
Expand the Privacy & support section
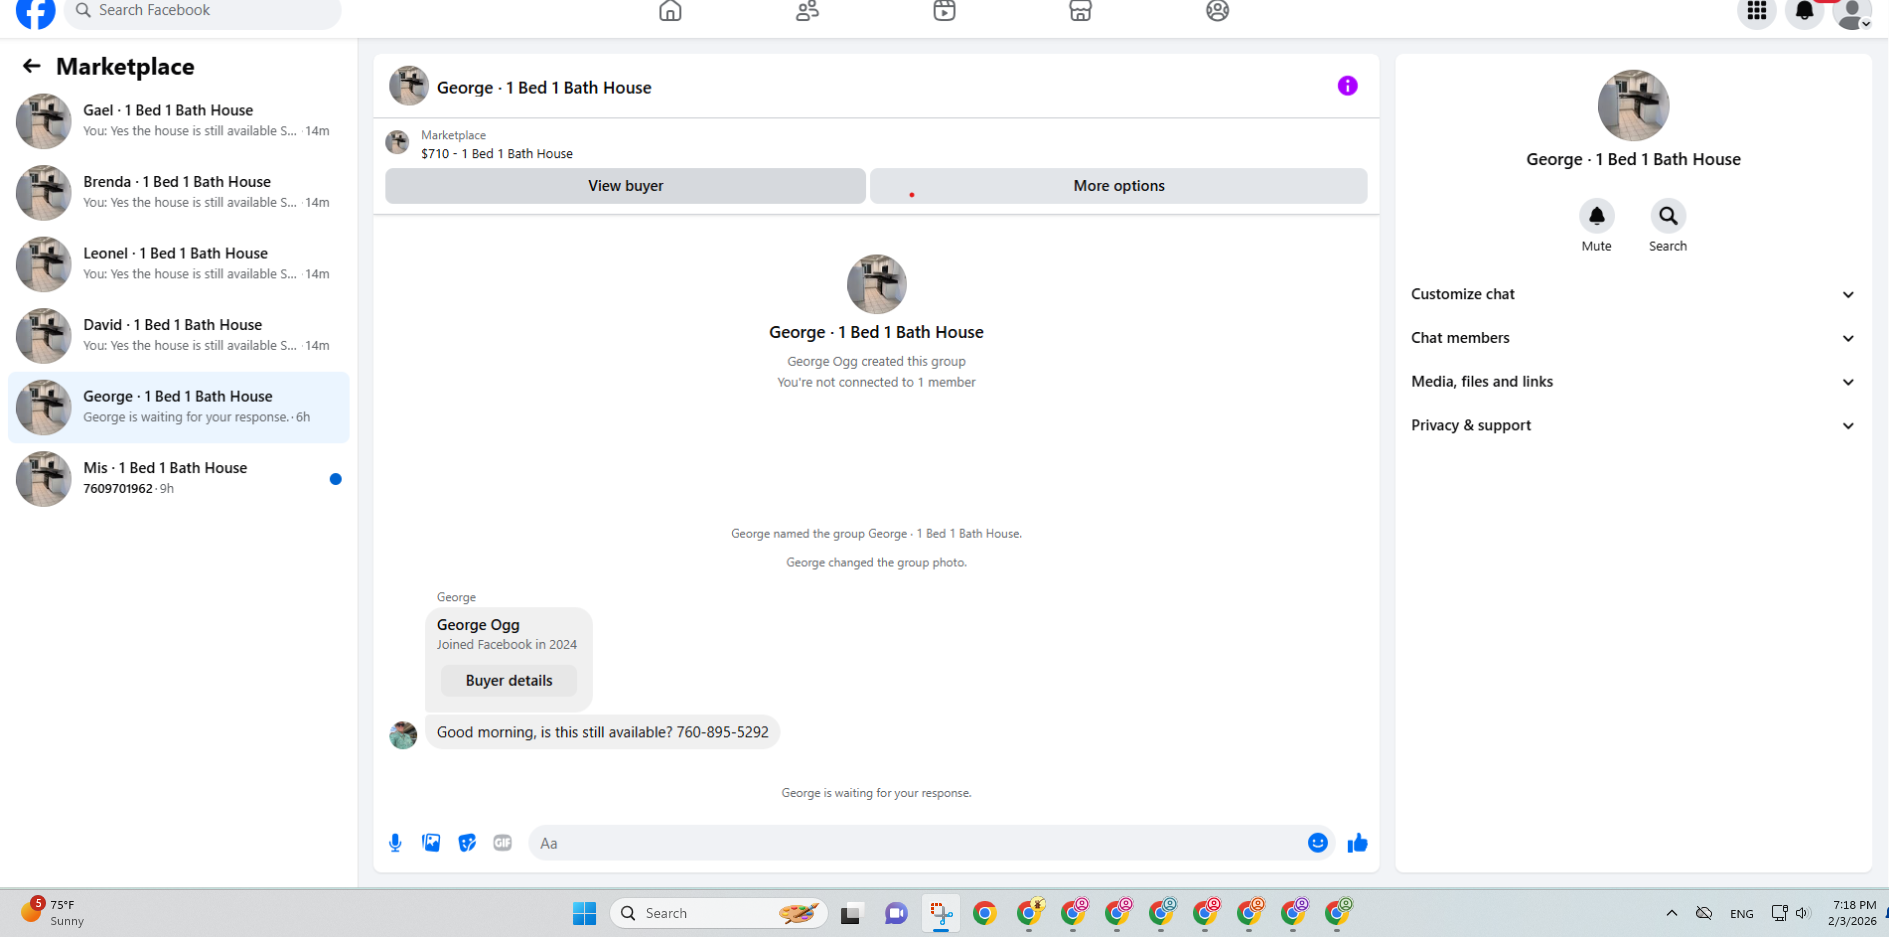1633,425
